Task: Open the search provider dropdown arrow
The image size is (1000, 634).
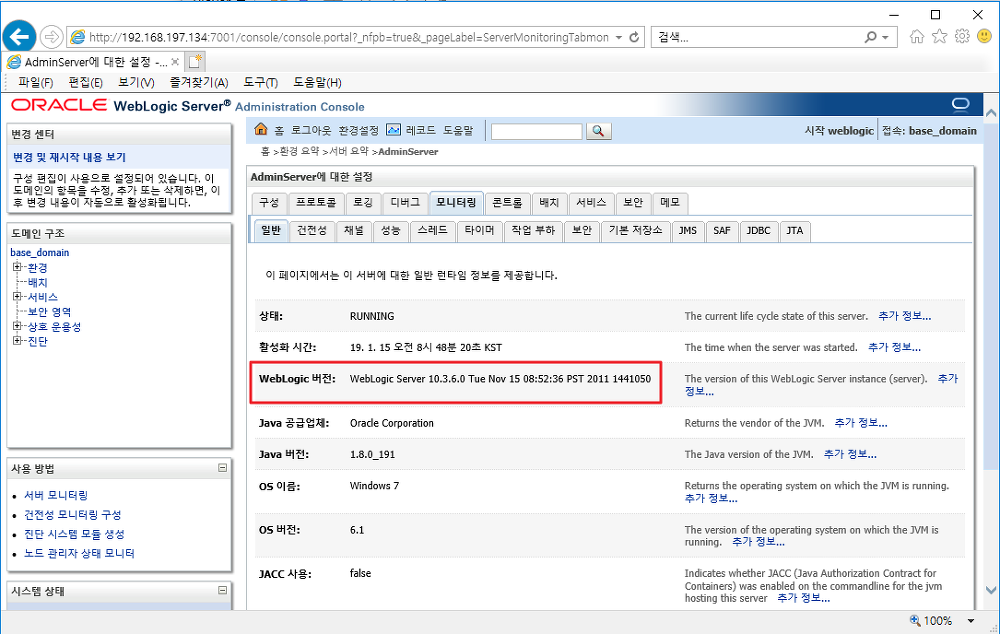Action: 885,38
